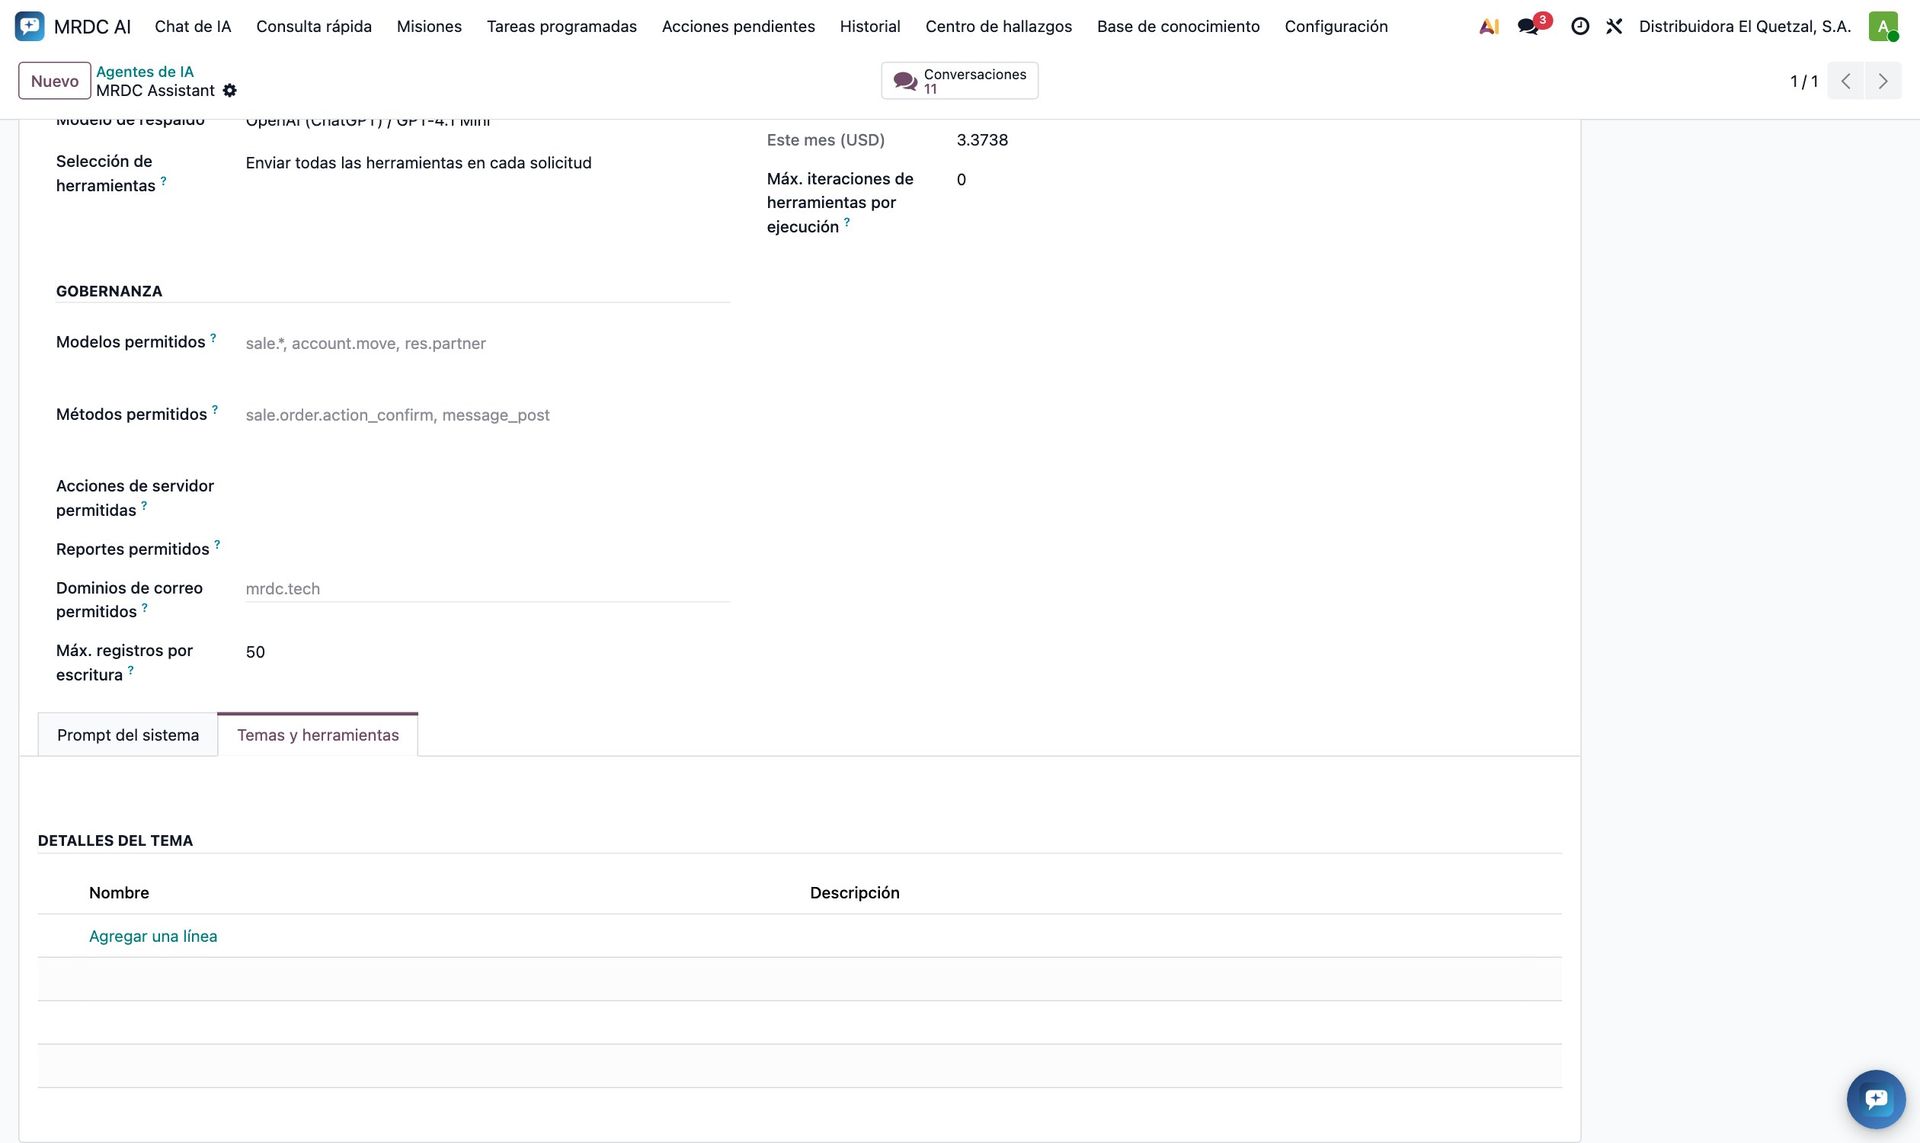
Task: Sort by Nombre column header
Action: pyautogui.click(x=119, y=893)
